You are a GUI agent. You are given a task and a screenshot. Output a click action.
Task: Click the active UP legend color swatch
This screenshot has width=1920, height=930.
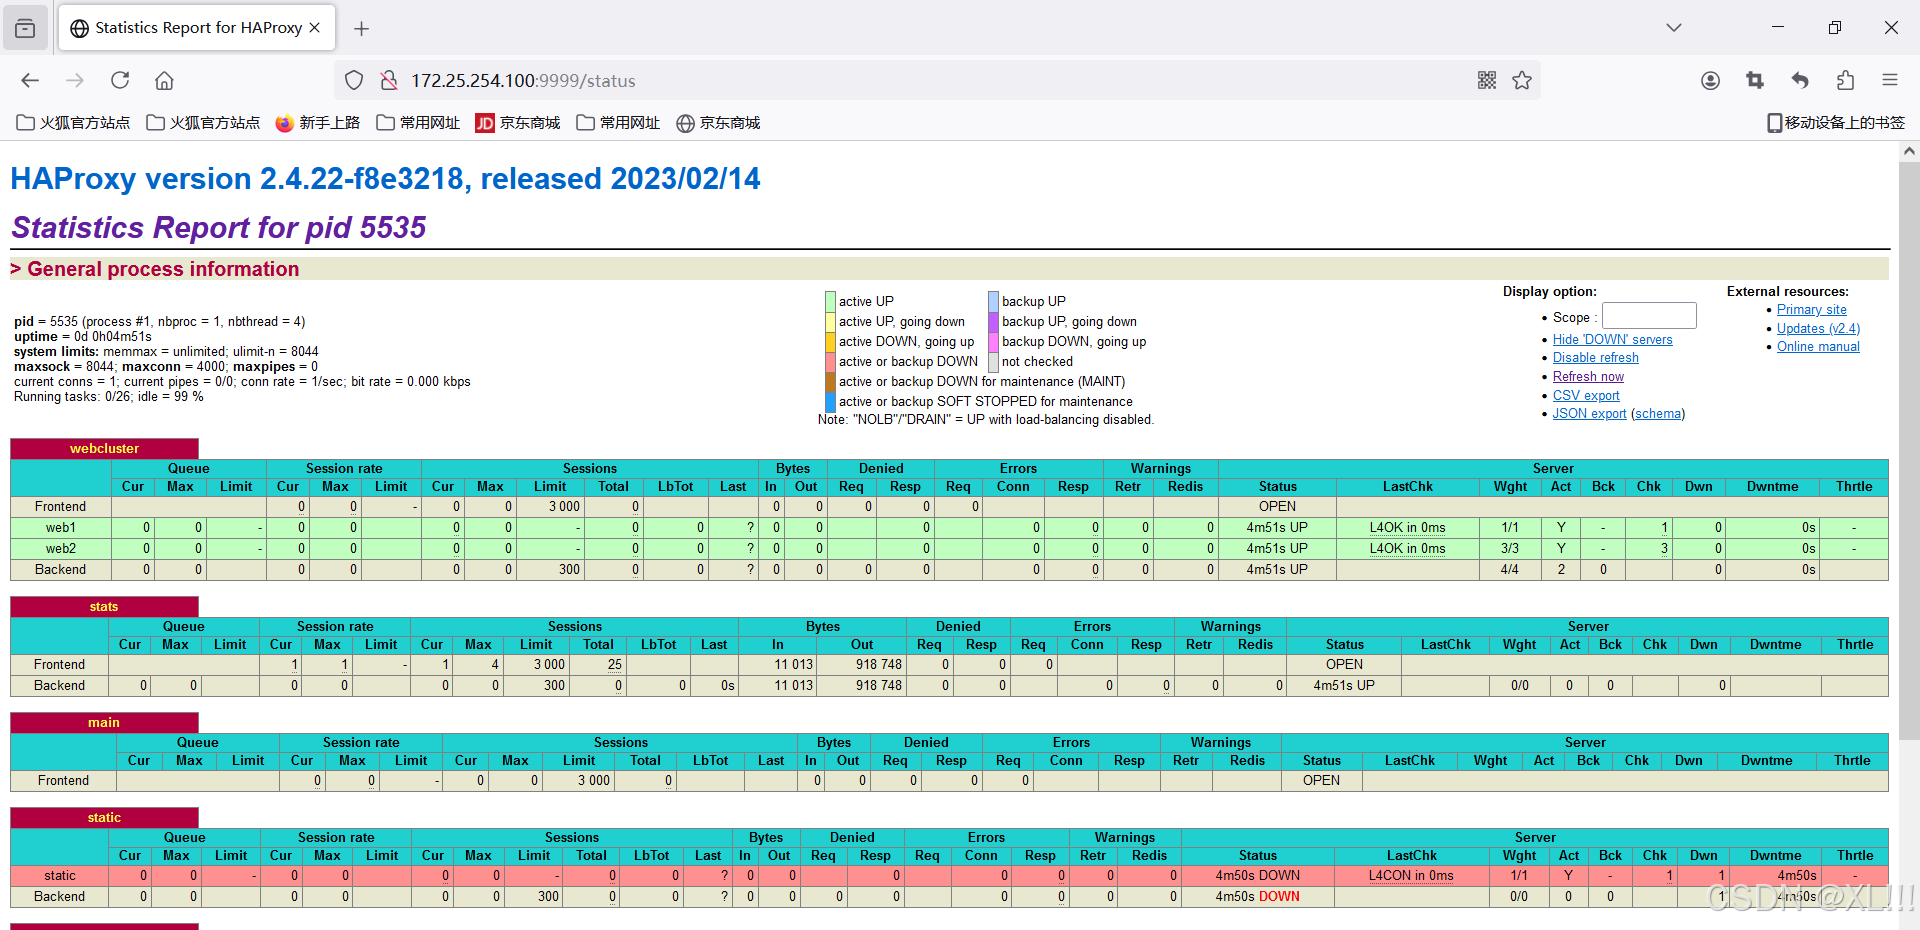coord(830,301)
